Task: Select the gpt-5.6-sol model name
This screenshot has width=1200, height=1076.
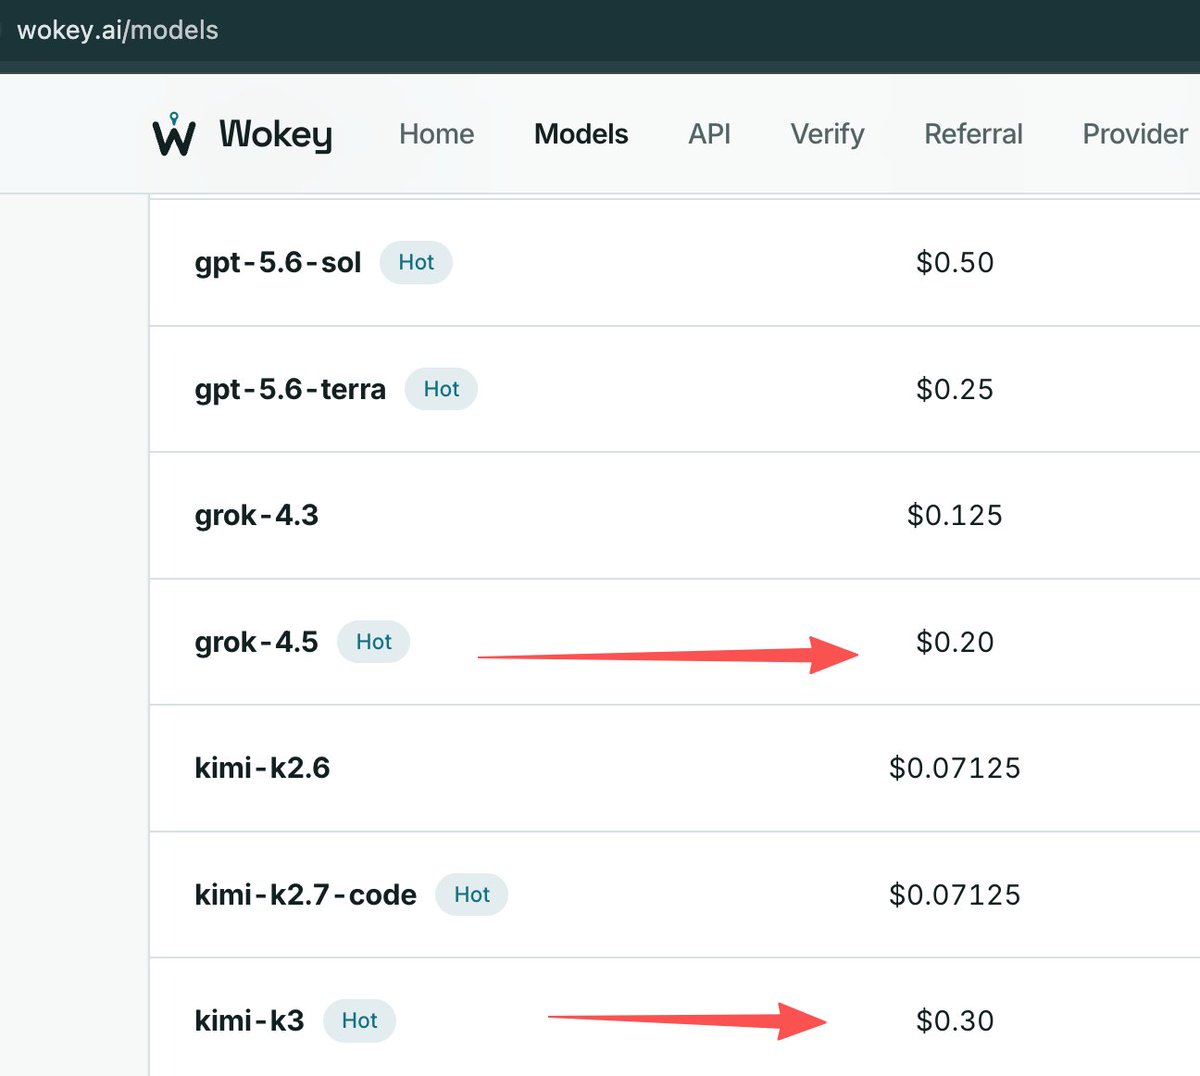Action: pos(278,263)
